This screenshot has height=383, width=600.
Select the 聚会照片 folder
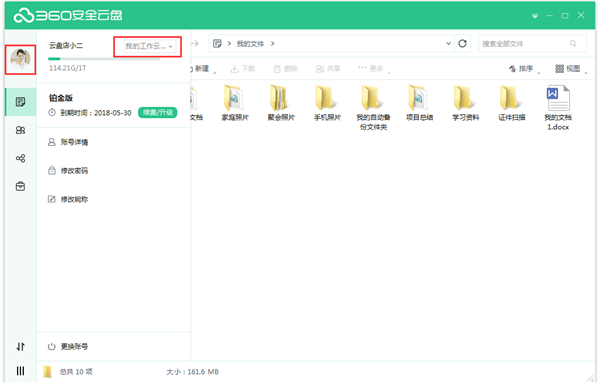(281, 103)
